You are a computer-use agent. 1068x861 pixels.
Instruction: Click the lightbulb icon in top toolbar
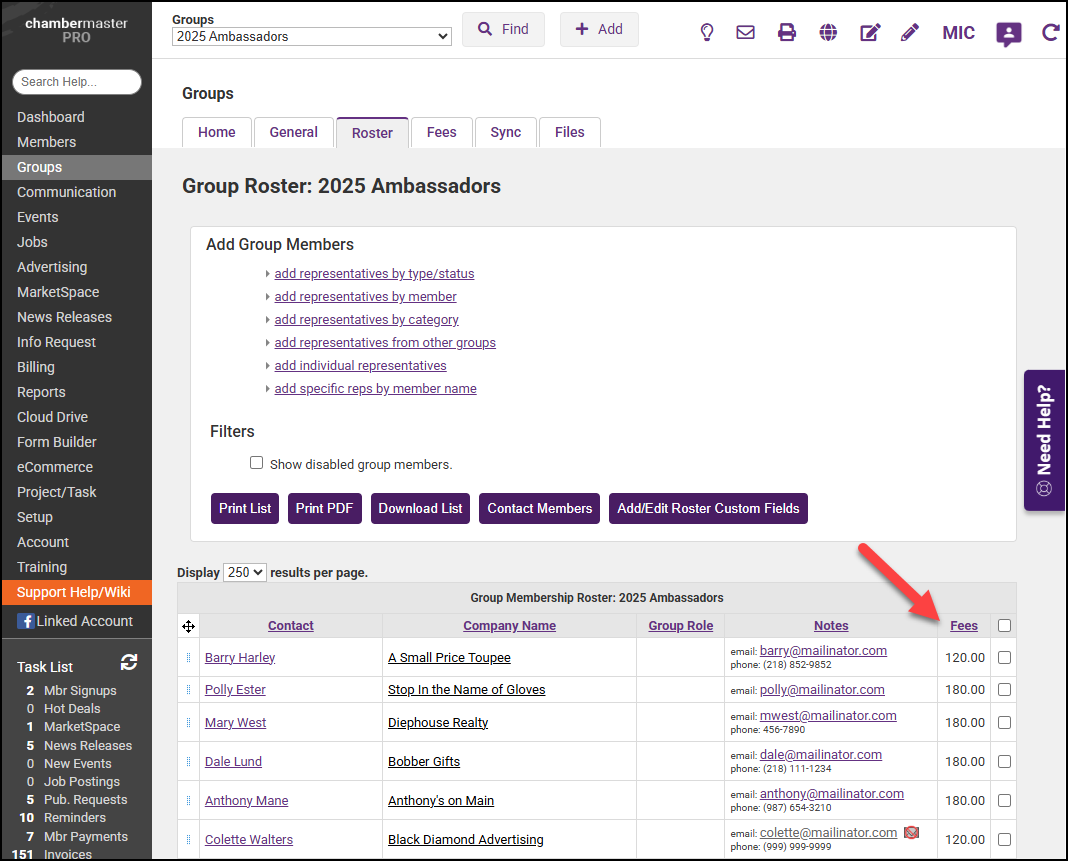pos(707,32)
